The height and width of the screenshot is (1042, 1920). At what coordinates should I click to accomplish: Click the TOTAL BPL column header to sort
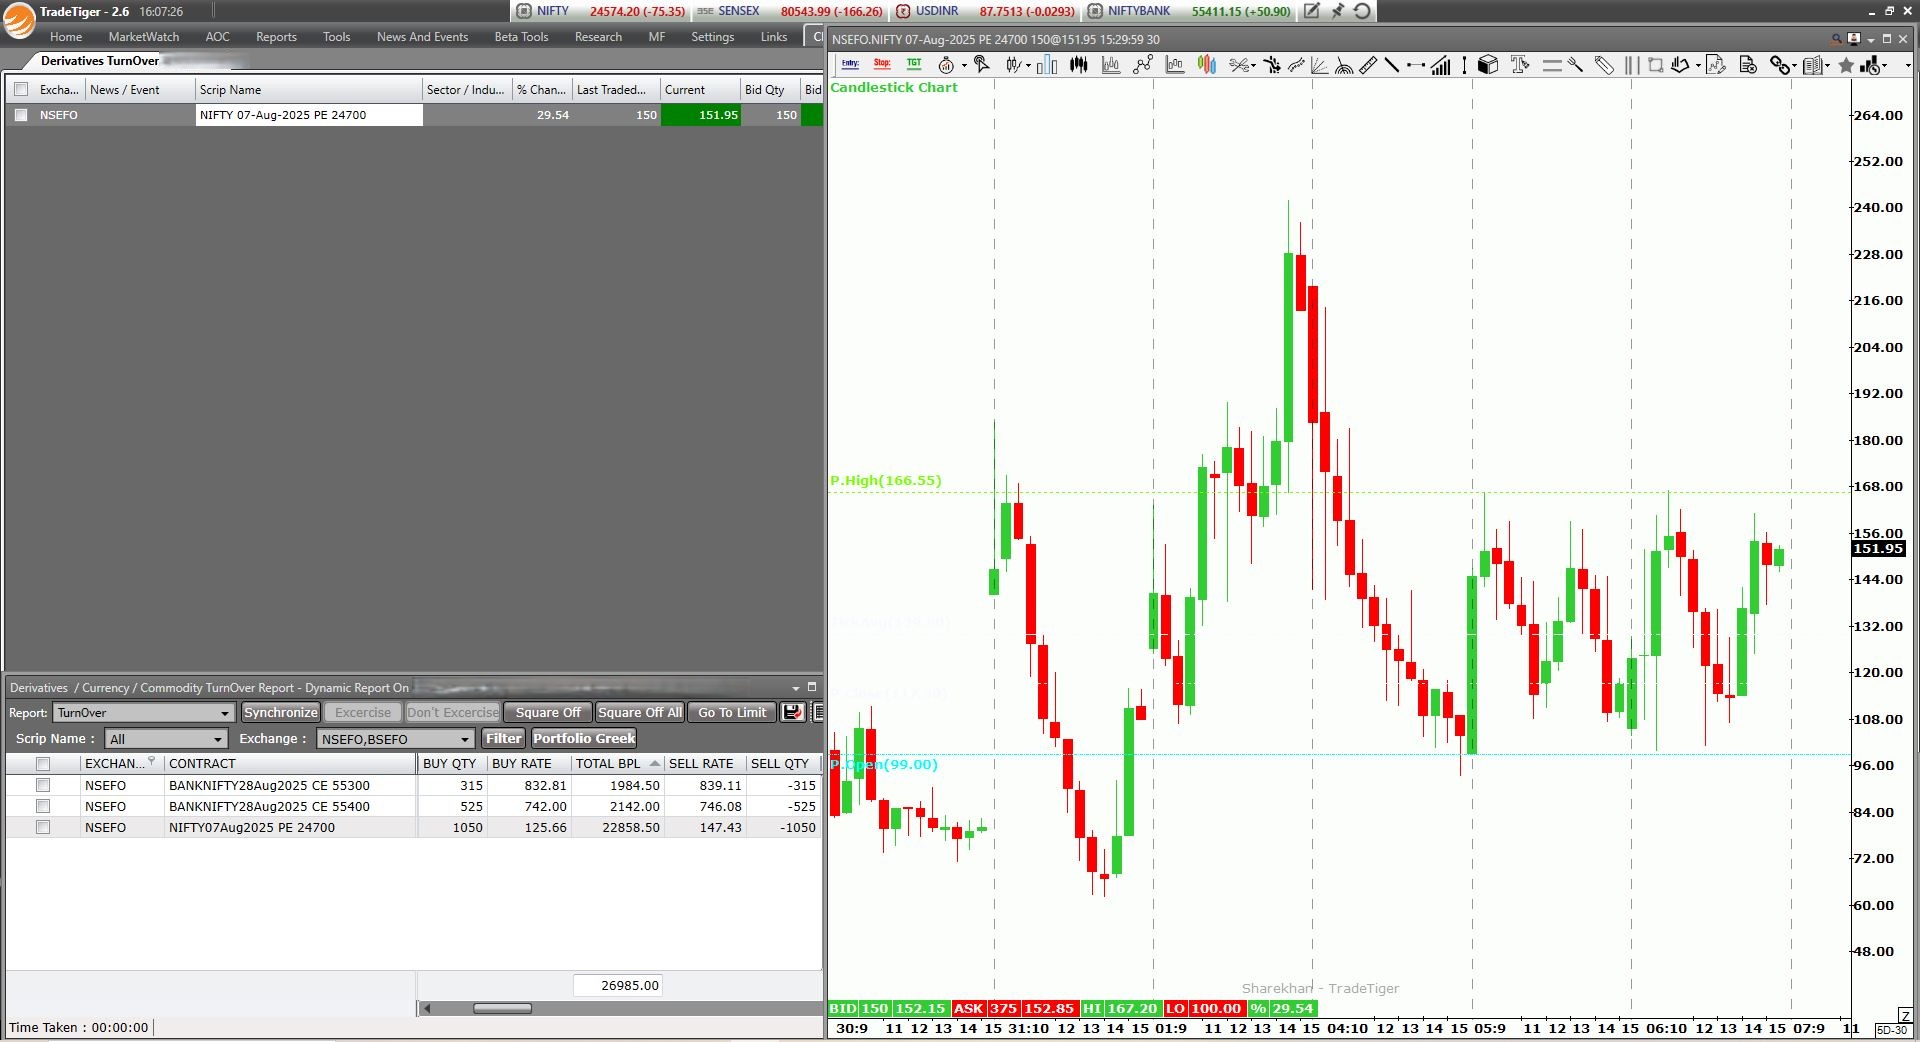coord(617,764)
